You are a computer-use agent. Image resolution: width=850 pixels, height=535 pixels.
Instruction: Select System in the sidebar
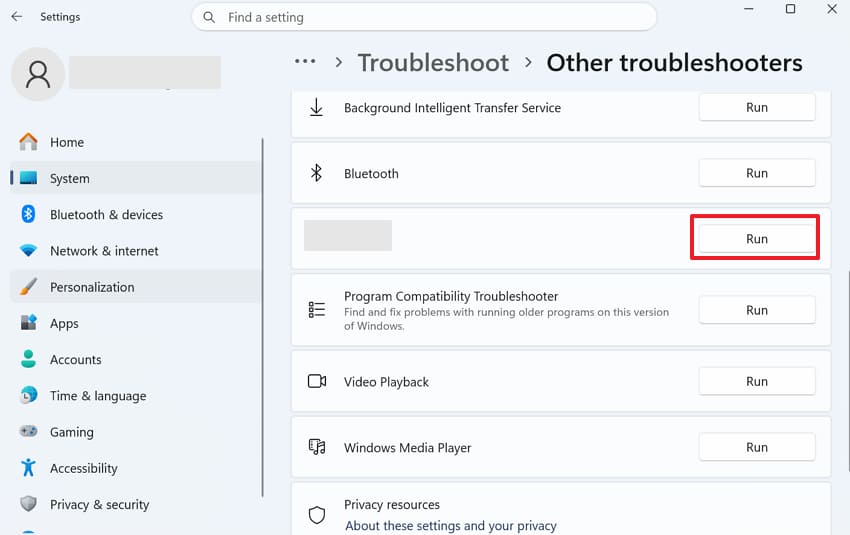pyautogui.click(x=136, y=178)
